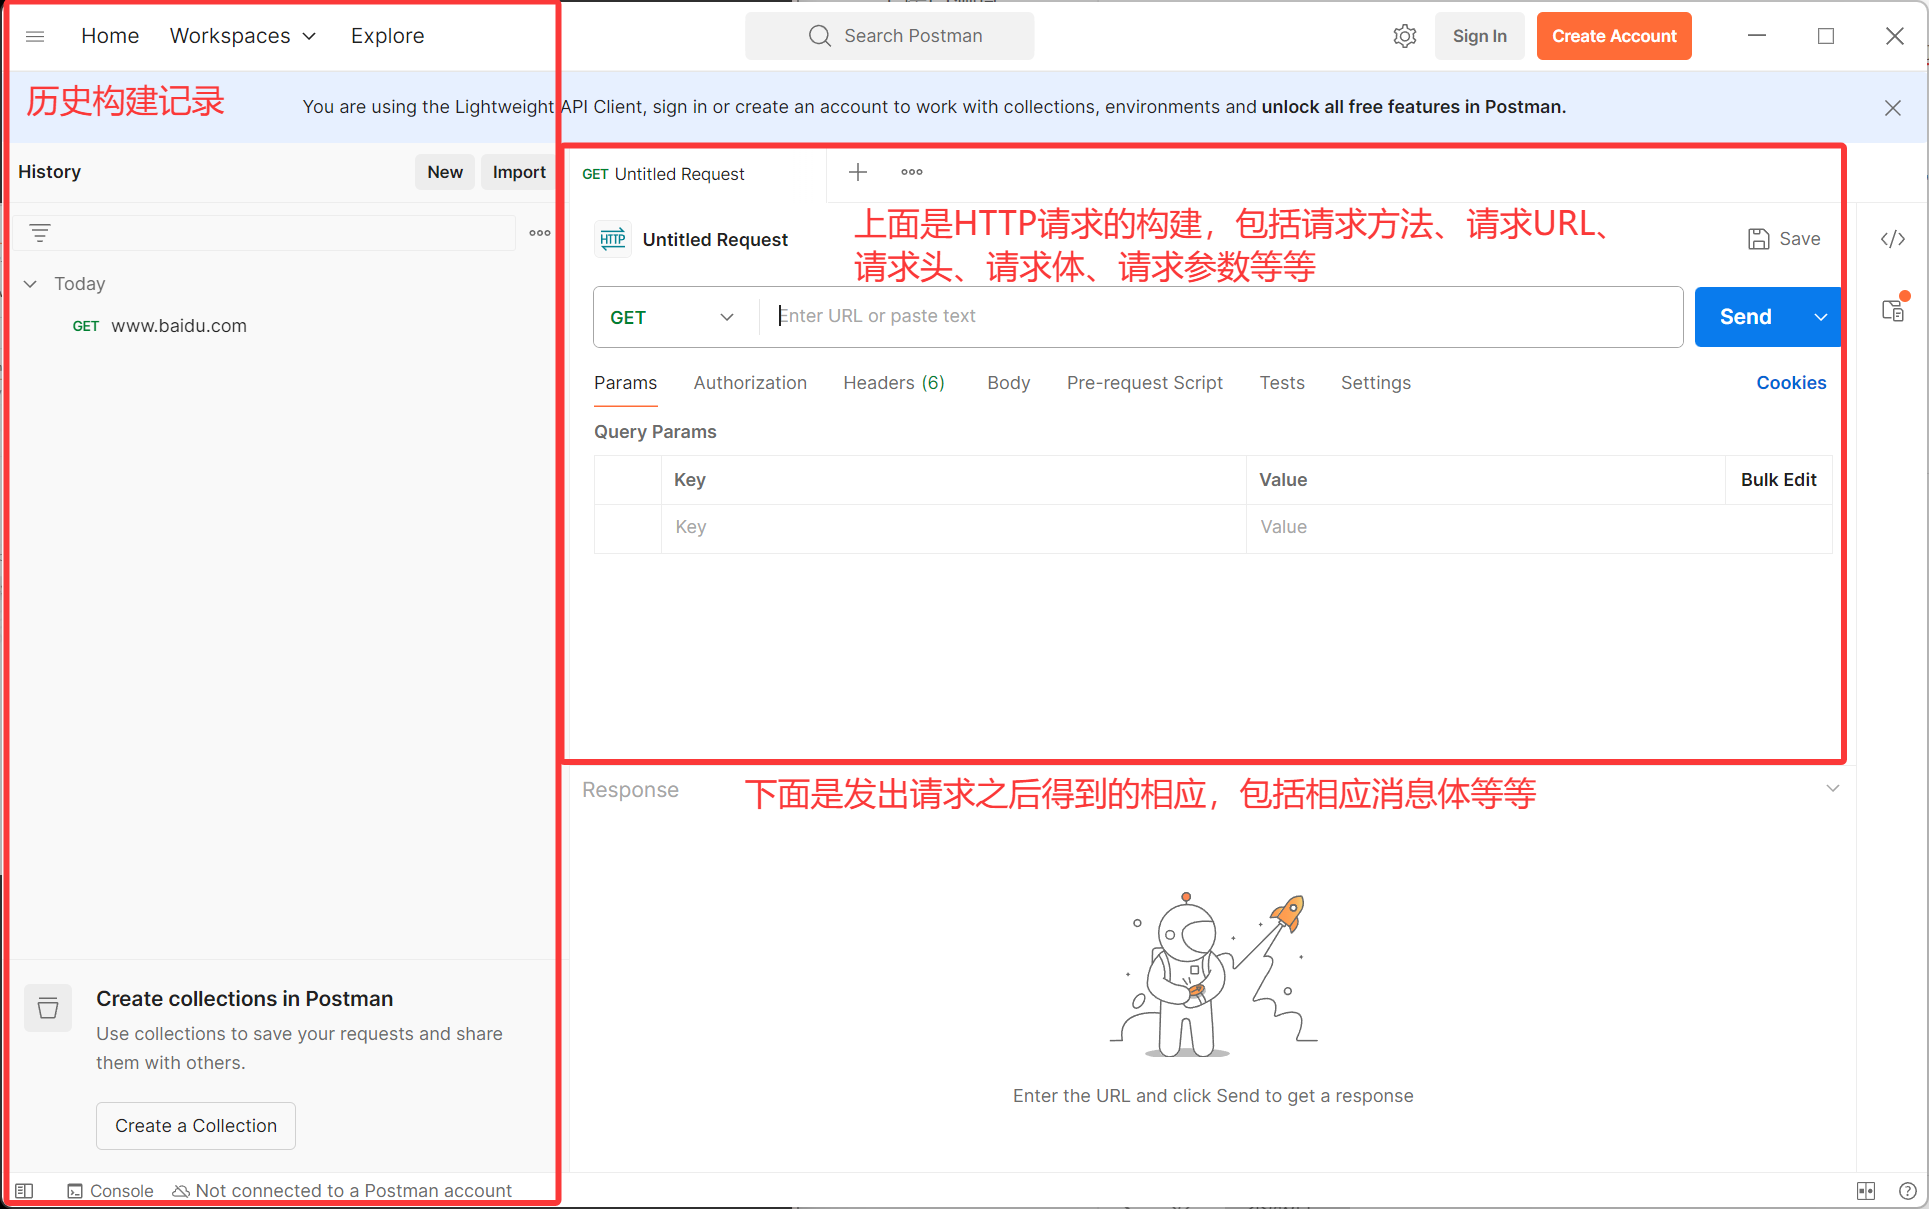Open tab options ellipsis menu
This screenshot has height=1209, width=1929.
(x=911, y=172)
